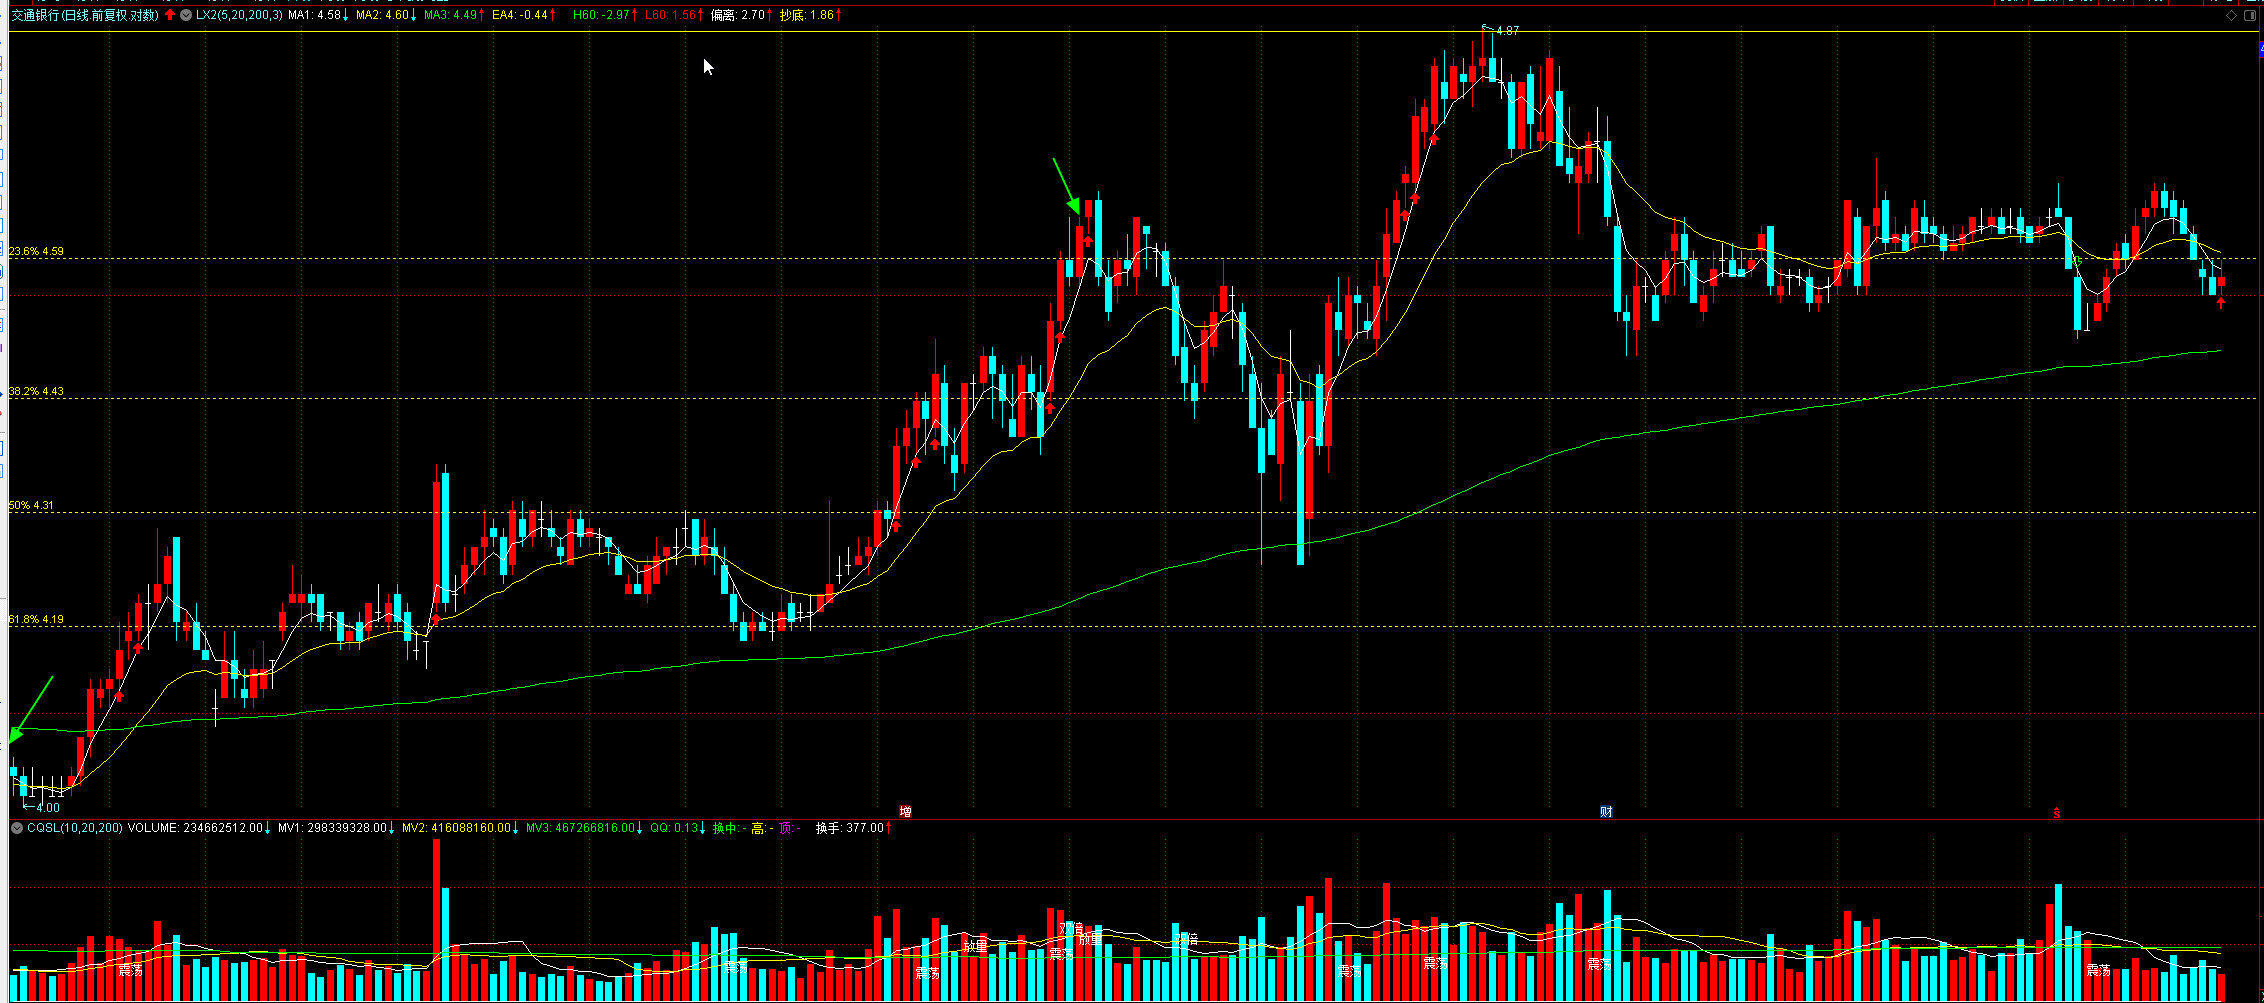Click the red buy arrow under the latest candle
Screen dimensions: 2264x1003
(2221, 303)
